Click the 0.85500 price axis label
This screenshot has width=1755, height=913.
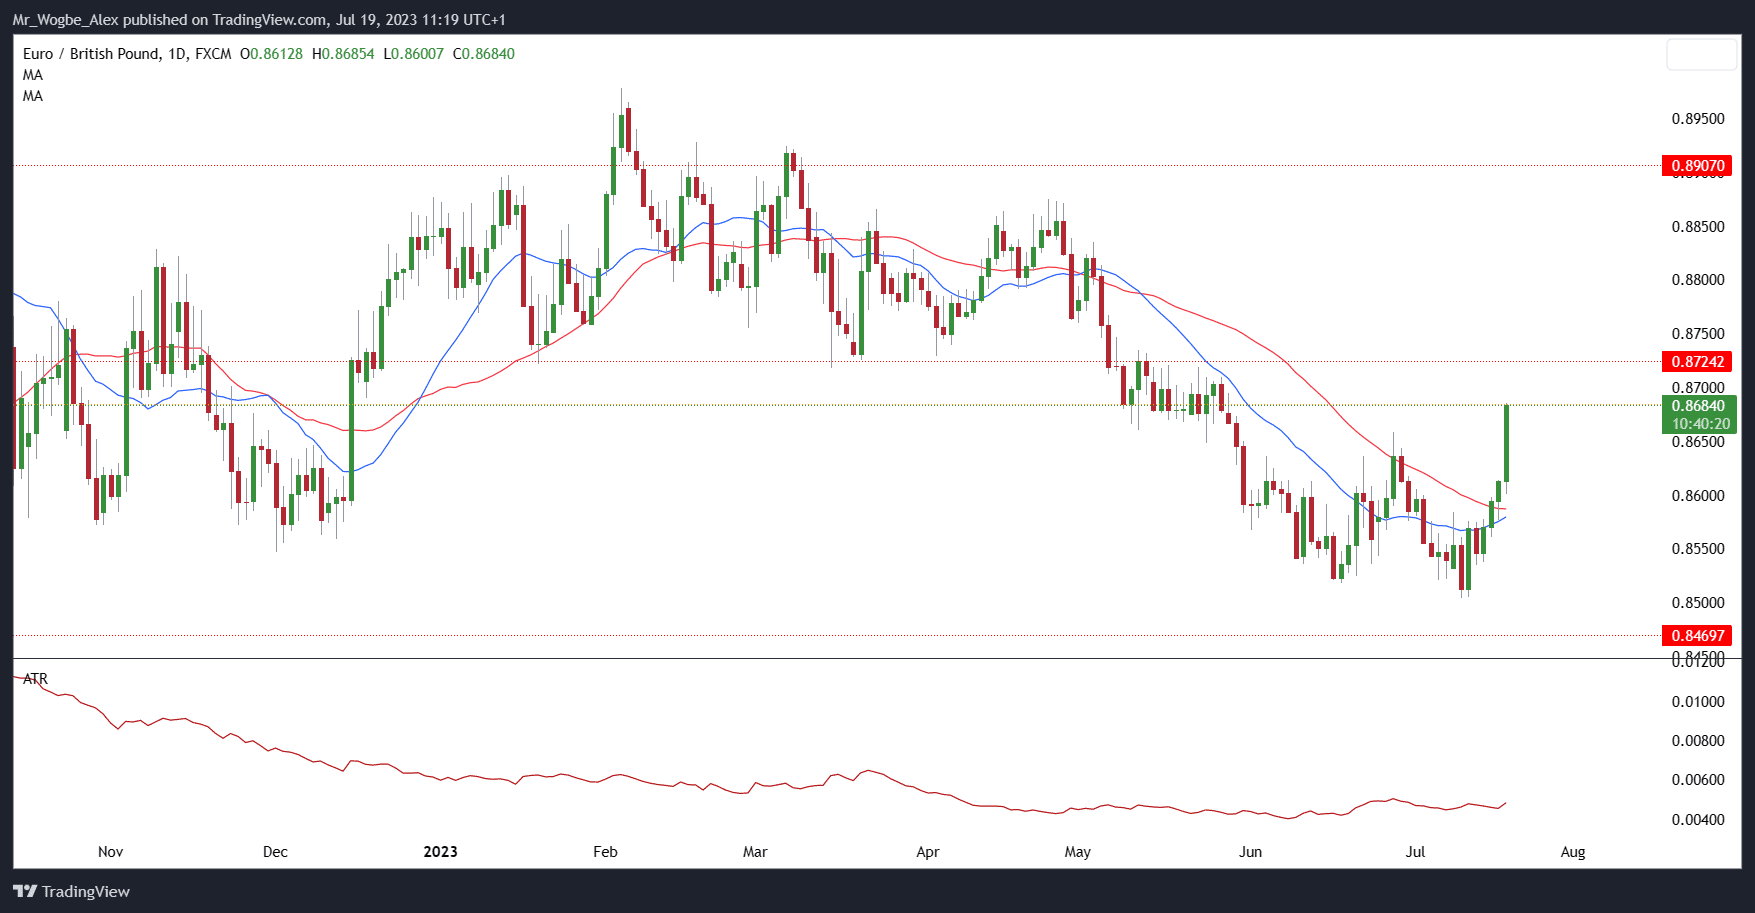1698,549
